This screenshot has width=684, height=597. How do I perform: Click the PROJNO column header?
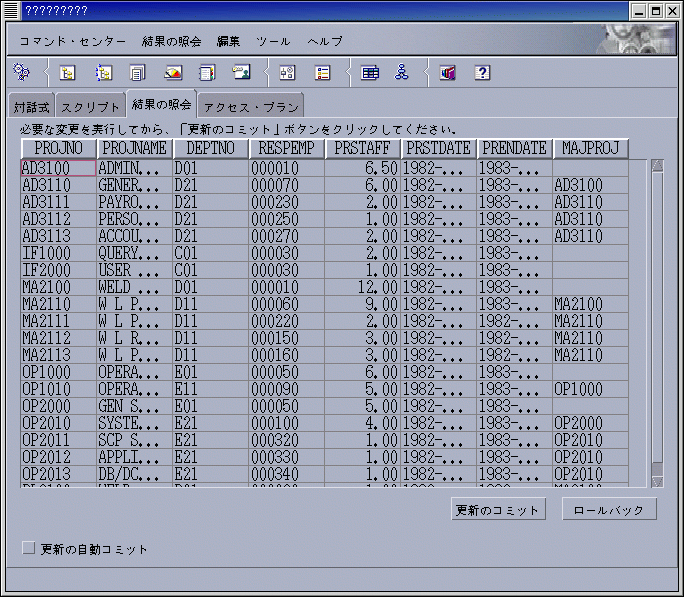coord(58,148)
